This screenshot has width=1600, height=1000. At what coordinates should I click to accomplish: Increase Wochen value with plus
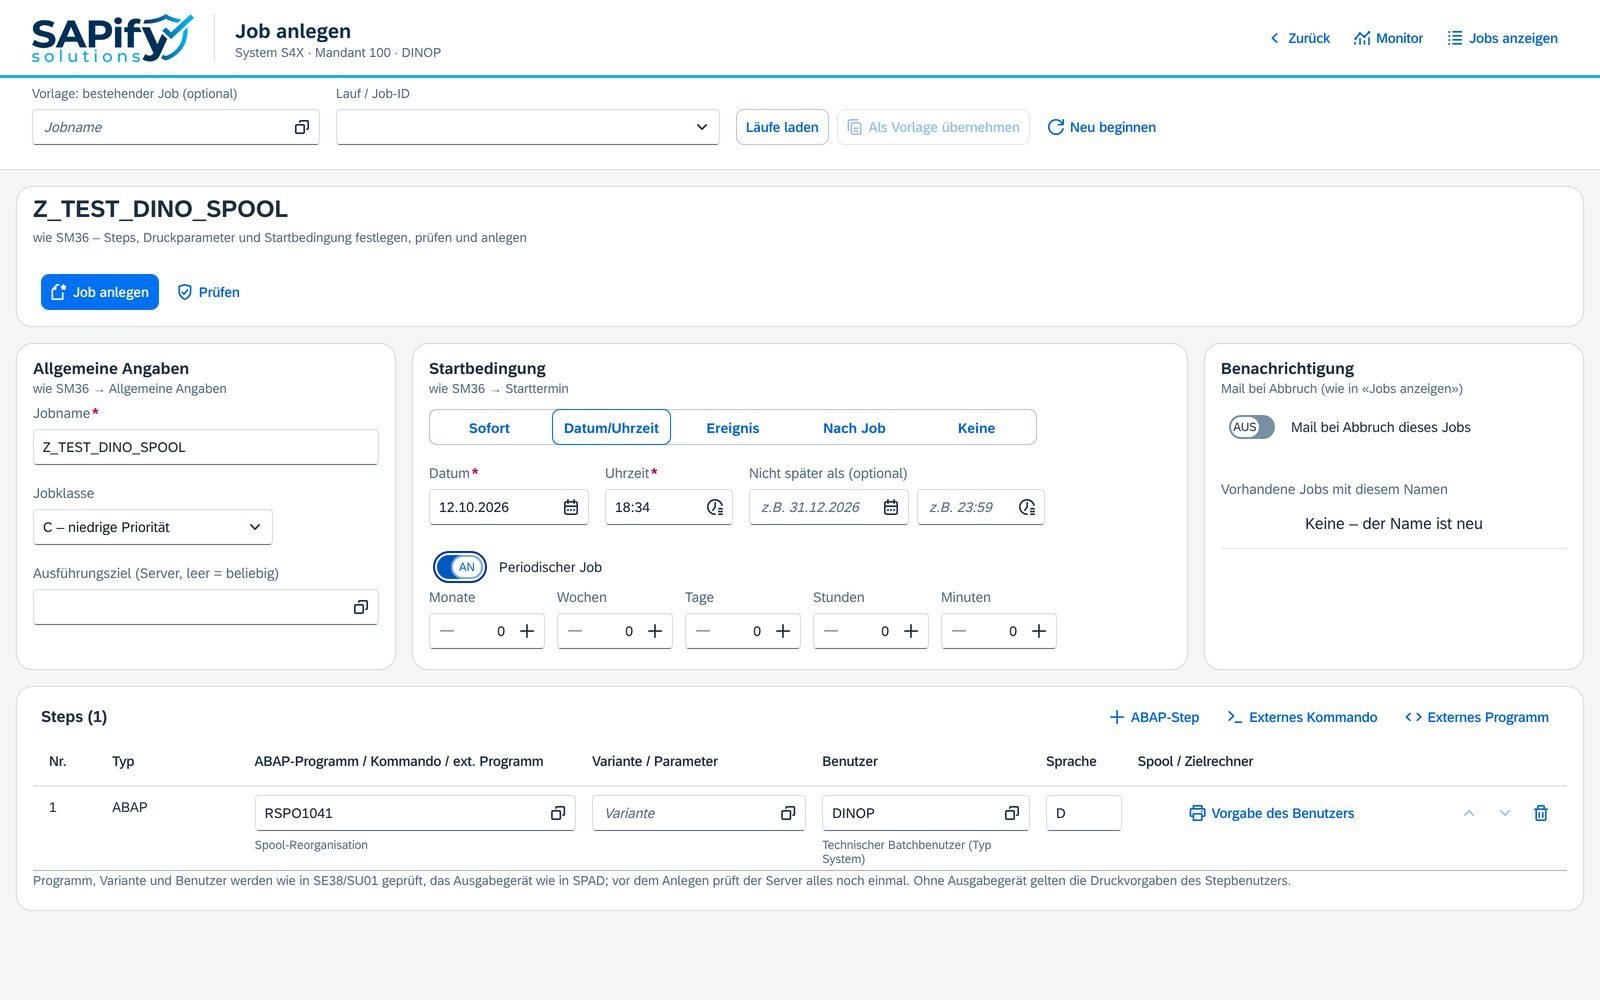point(655,631)
